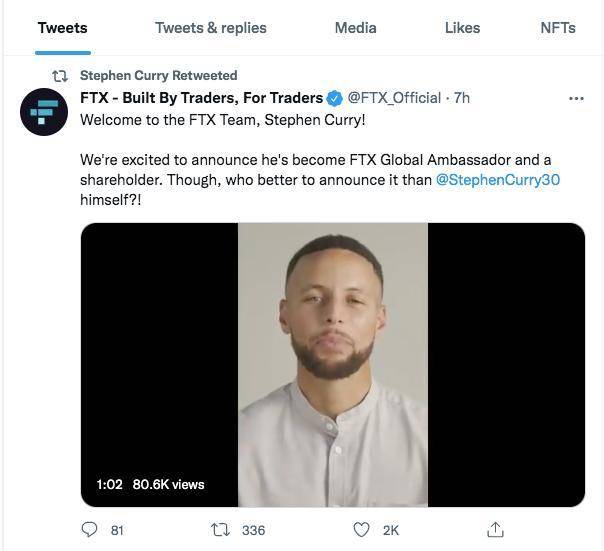Open the three-dot more options menu
604x551 pixels.
576,98
